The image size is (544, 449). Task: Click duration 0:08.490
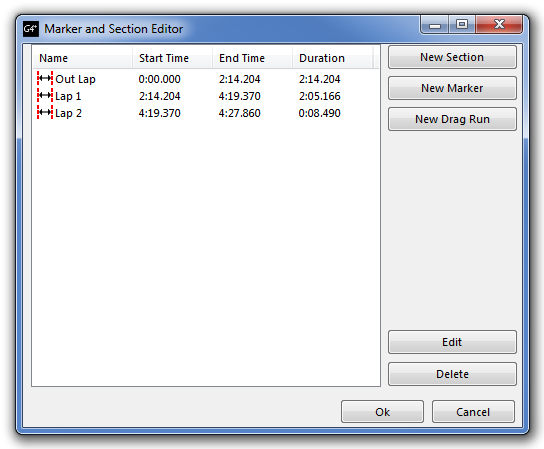point(320,113)
